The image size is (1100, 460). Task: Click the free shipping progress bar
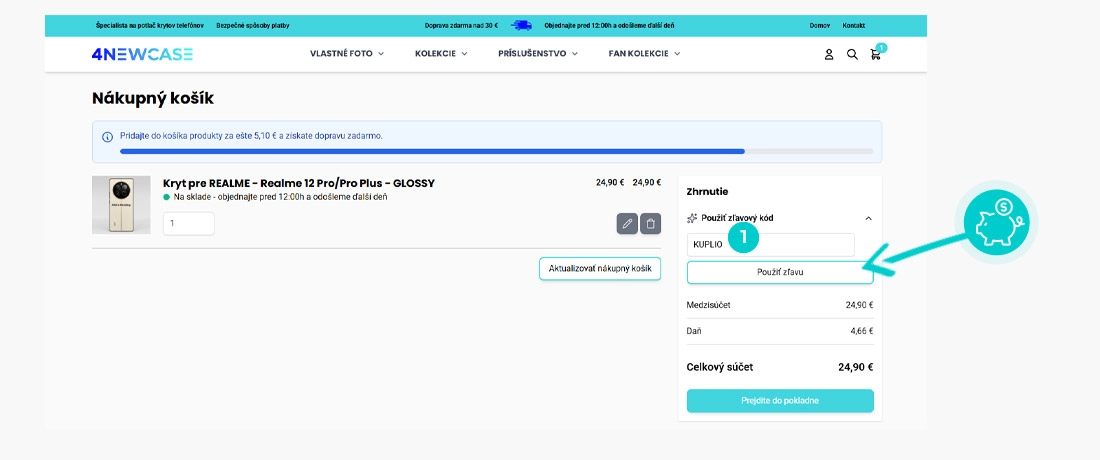coord(497,151)
